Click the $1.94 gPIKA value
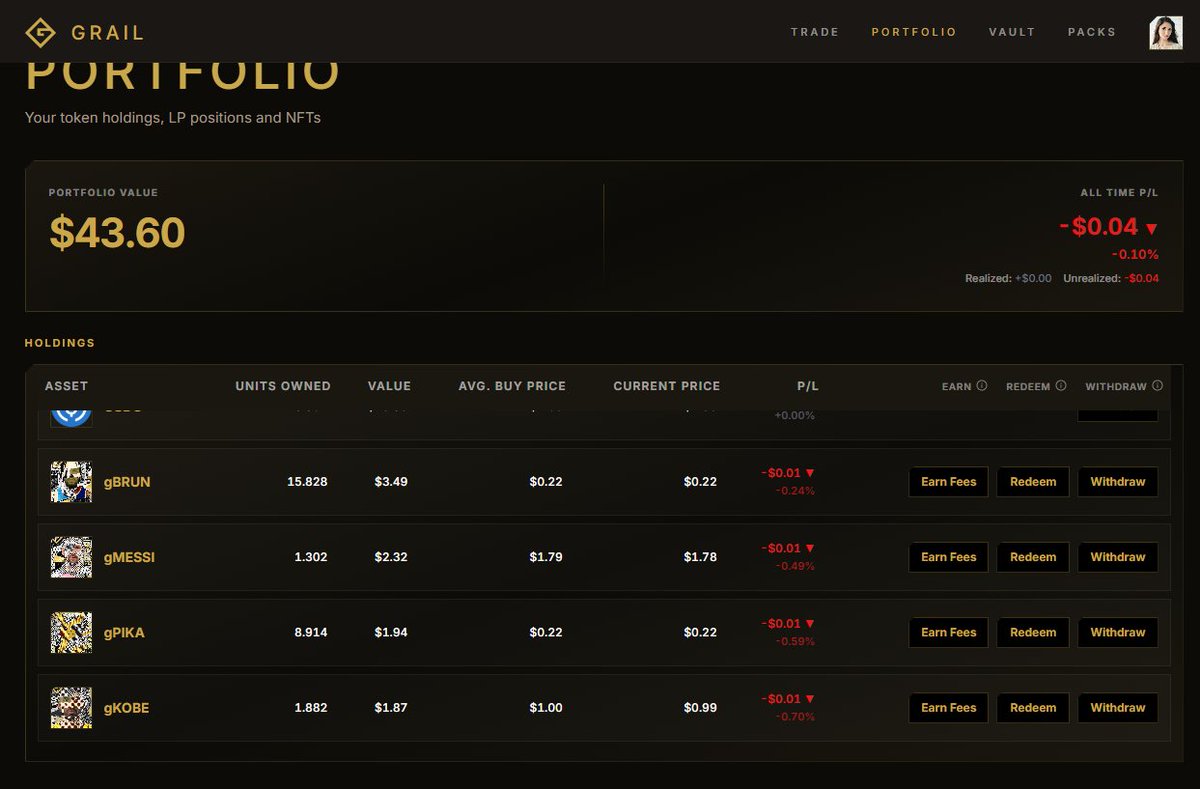This screenshot has width=1200, height=789. [x=391, y=632]
